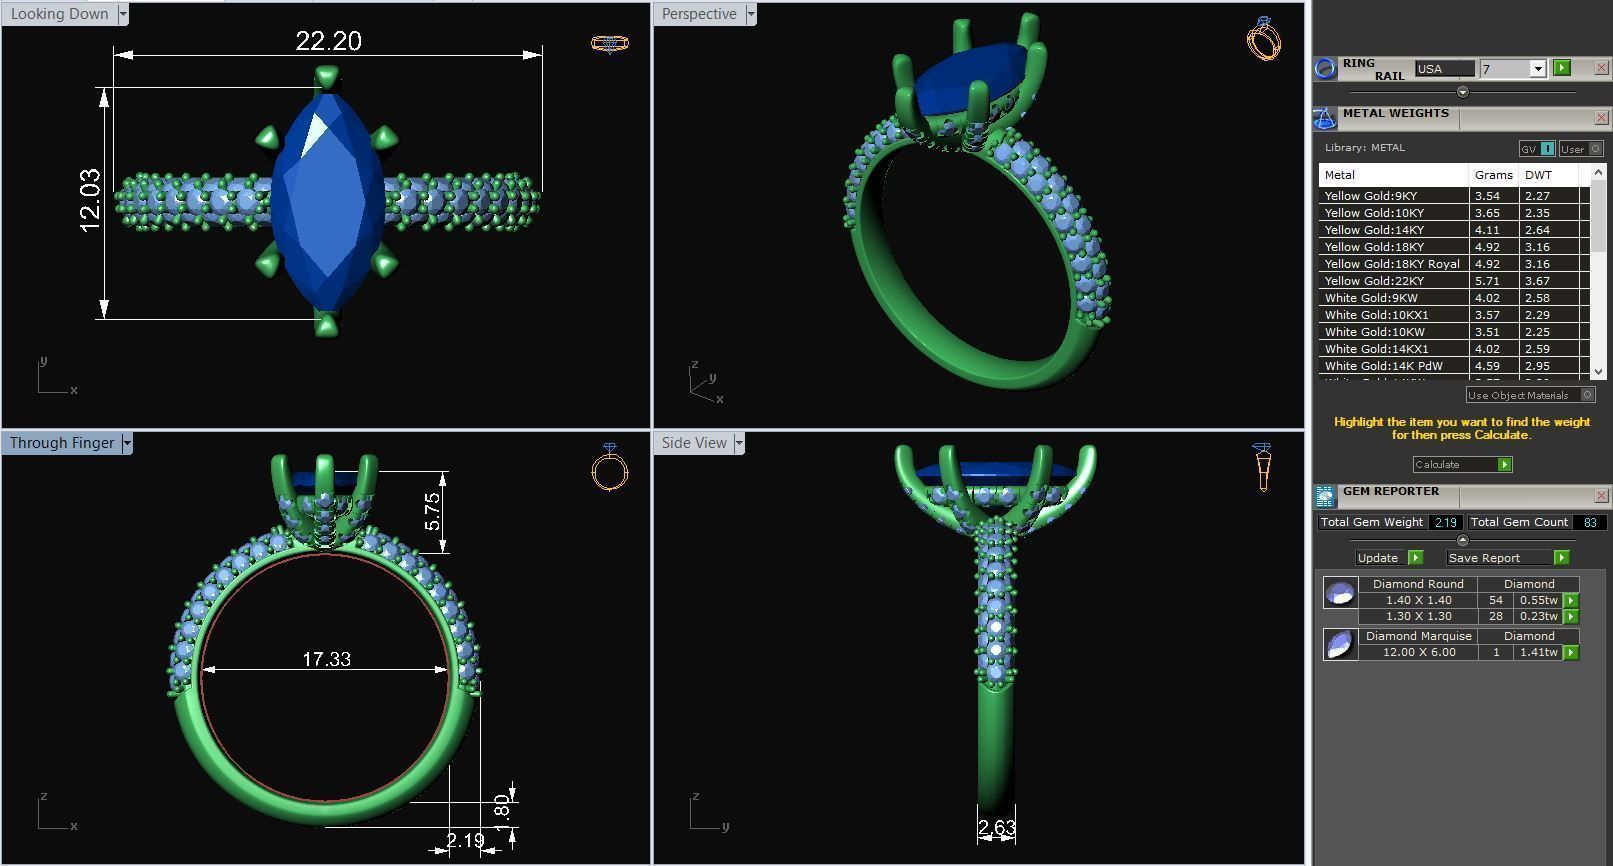
Task: Select the Yellow Gold:10KY row
Action: (1454, 213)
